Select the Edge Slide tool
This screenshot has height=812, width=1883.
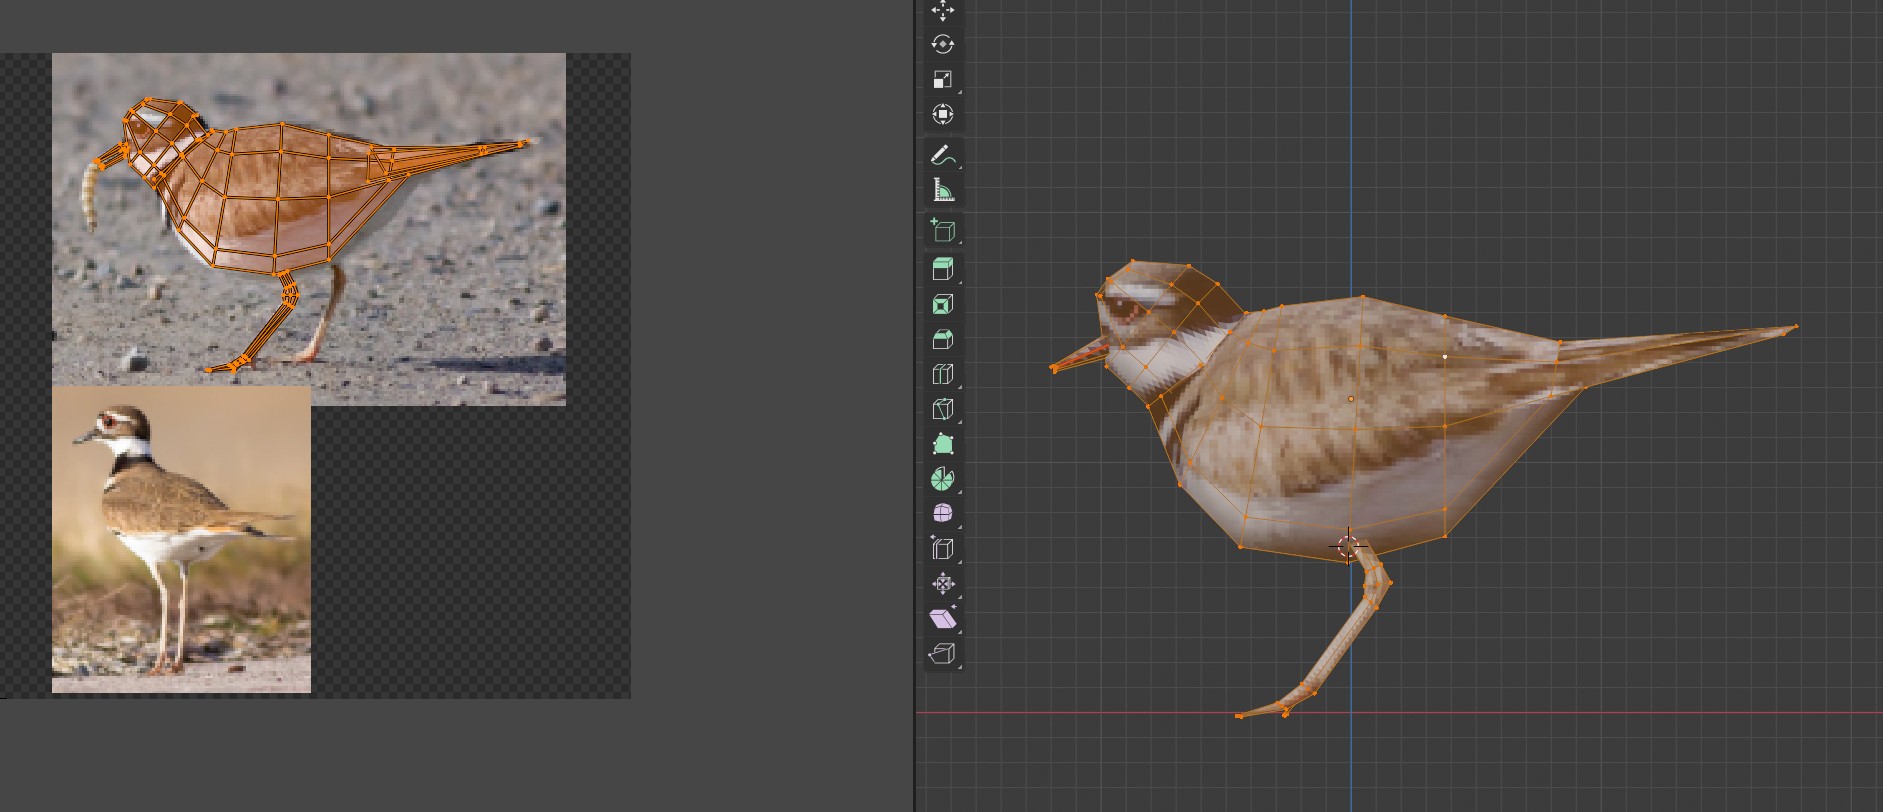[x=942, y=549]
